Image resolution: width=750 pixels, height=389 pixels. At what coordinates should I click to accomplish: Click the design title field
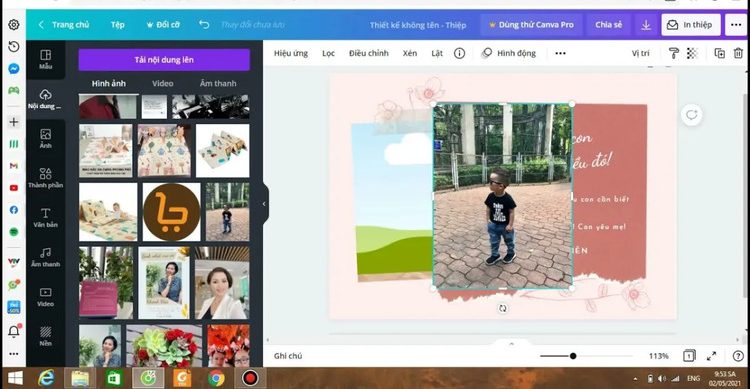point(418,25)
